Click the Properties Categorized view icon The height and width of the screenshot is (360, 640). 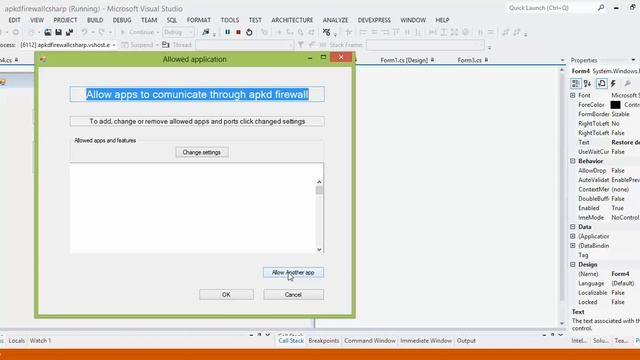coord(576,84)
